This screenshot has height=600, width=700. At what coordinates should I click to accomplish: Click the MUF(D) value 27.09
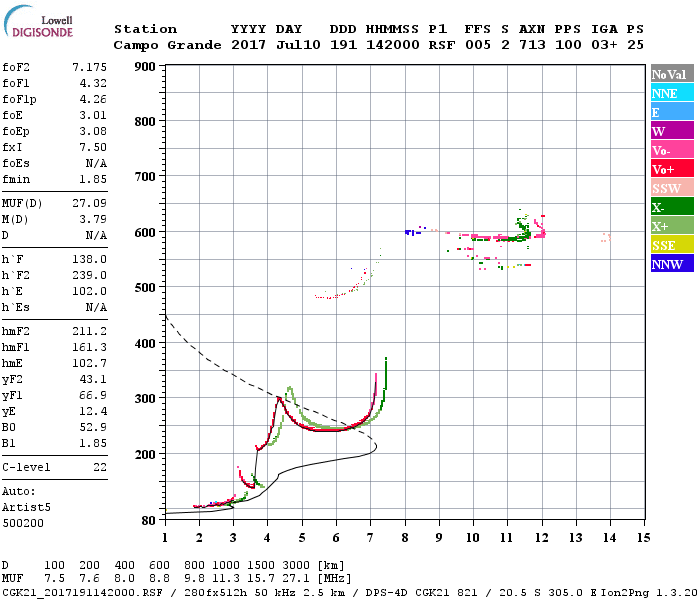tap(89, 204)
